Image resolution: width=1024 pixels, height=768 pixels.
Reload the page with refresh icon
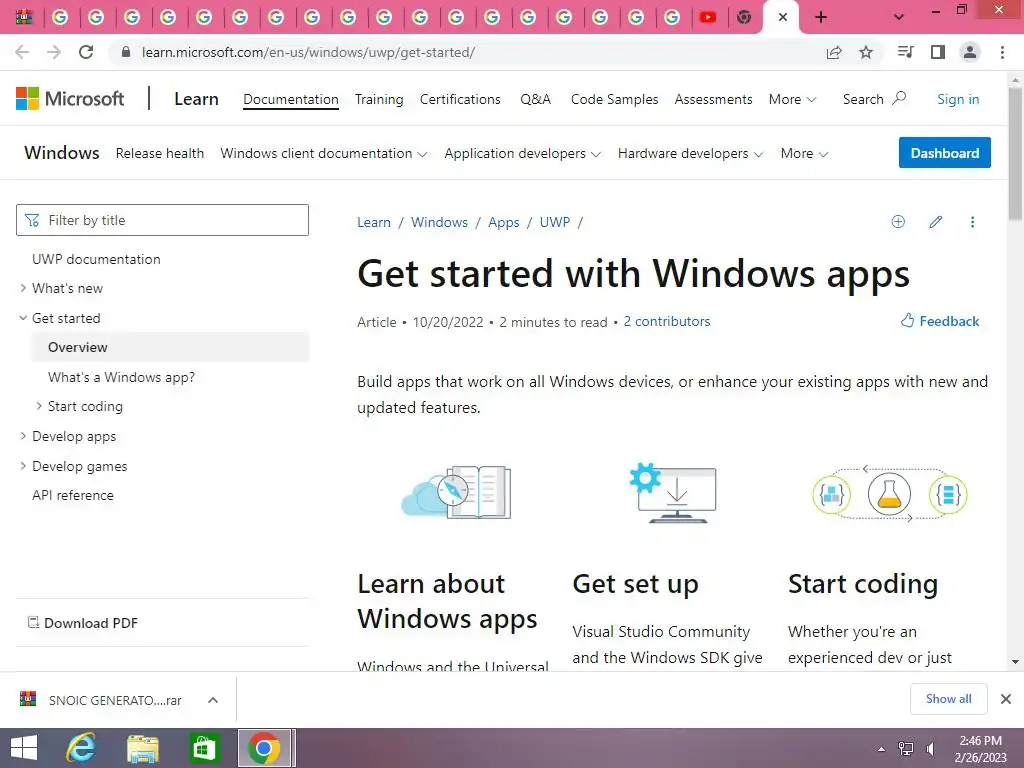coord(86,52)
